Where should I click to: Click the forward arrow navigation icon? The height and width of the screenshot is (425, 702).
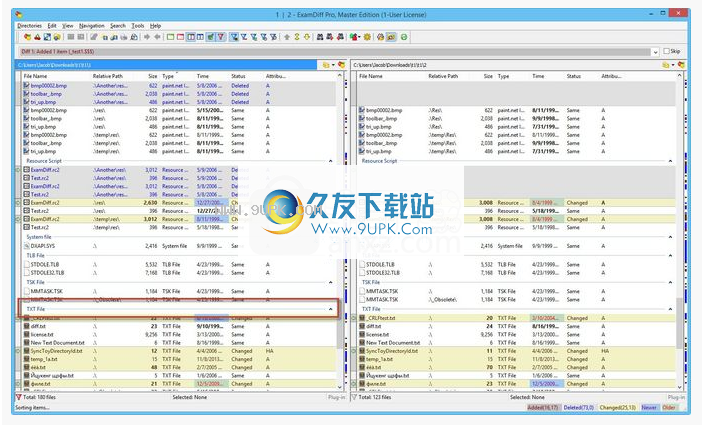pyautogui.click(x=147, y=37)
